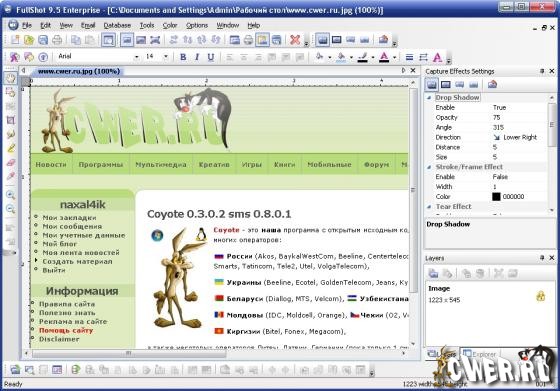
Task: Open line color dropdown arrow
Action: click(x=373, y=57)
